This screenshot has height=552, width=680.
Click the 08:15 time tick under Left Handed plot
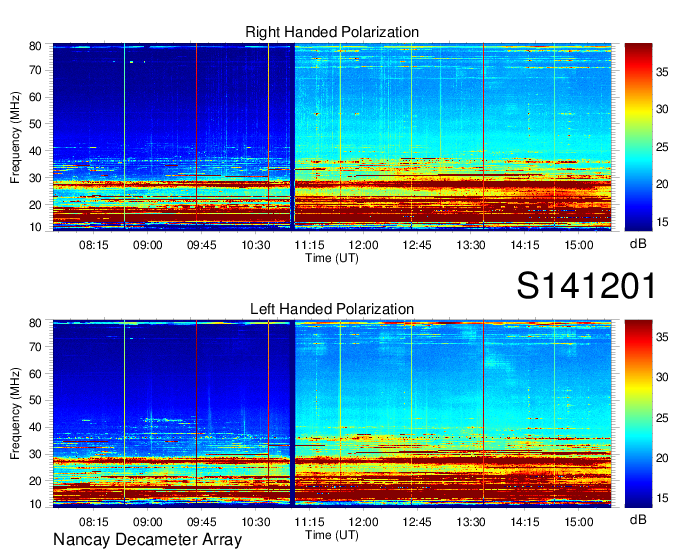pos(93,522)
